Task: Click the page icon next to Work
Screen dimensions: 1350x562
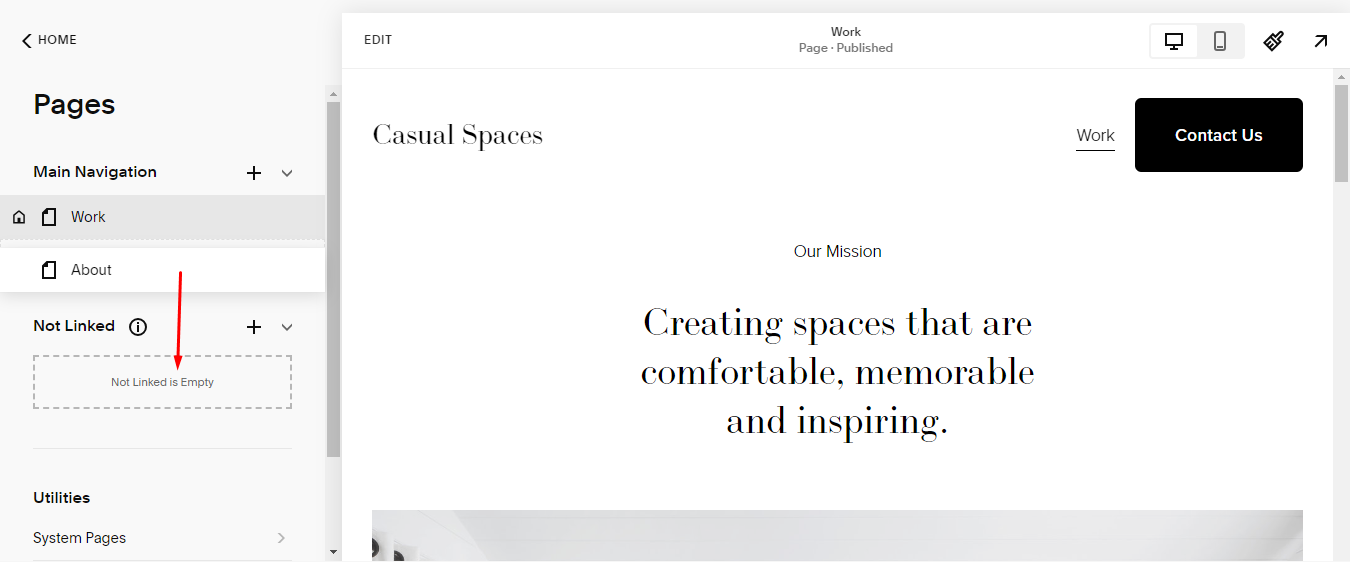Action: tap(49, 217)
